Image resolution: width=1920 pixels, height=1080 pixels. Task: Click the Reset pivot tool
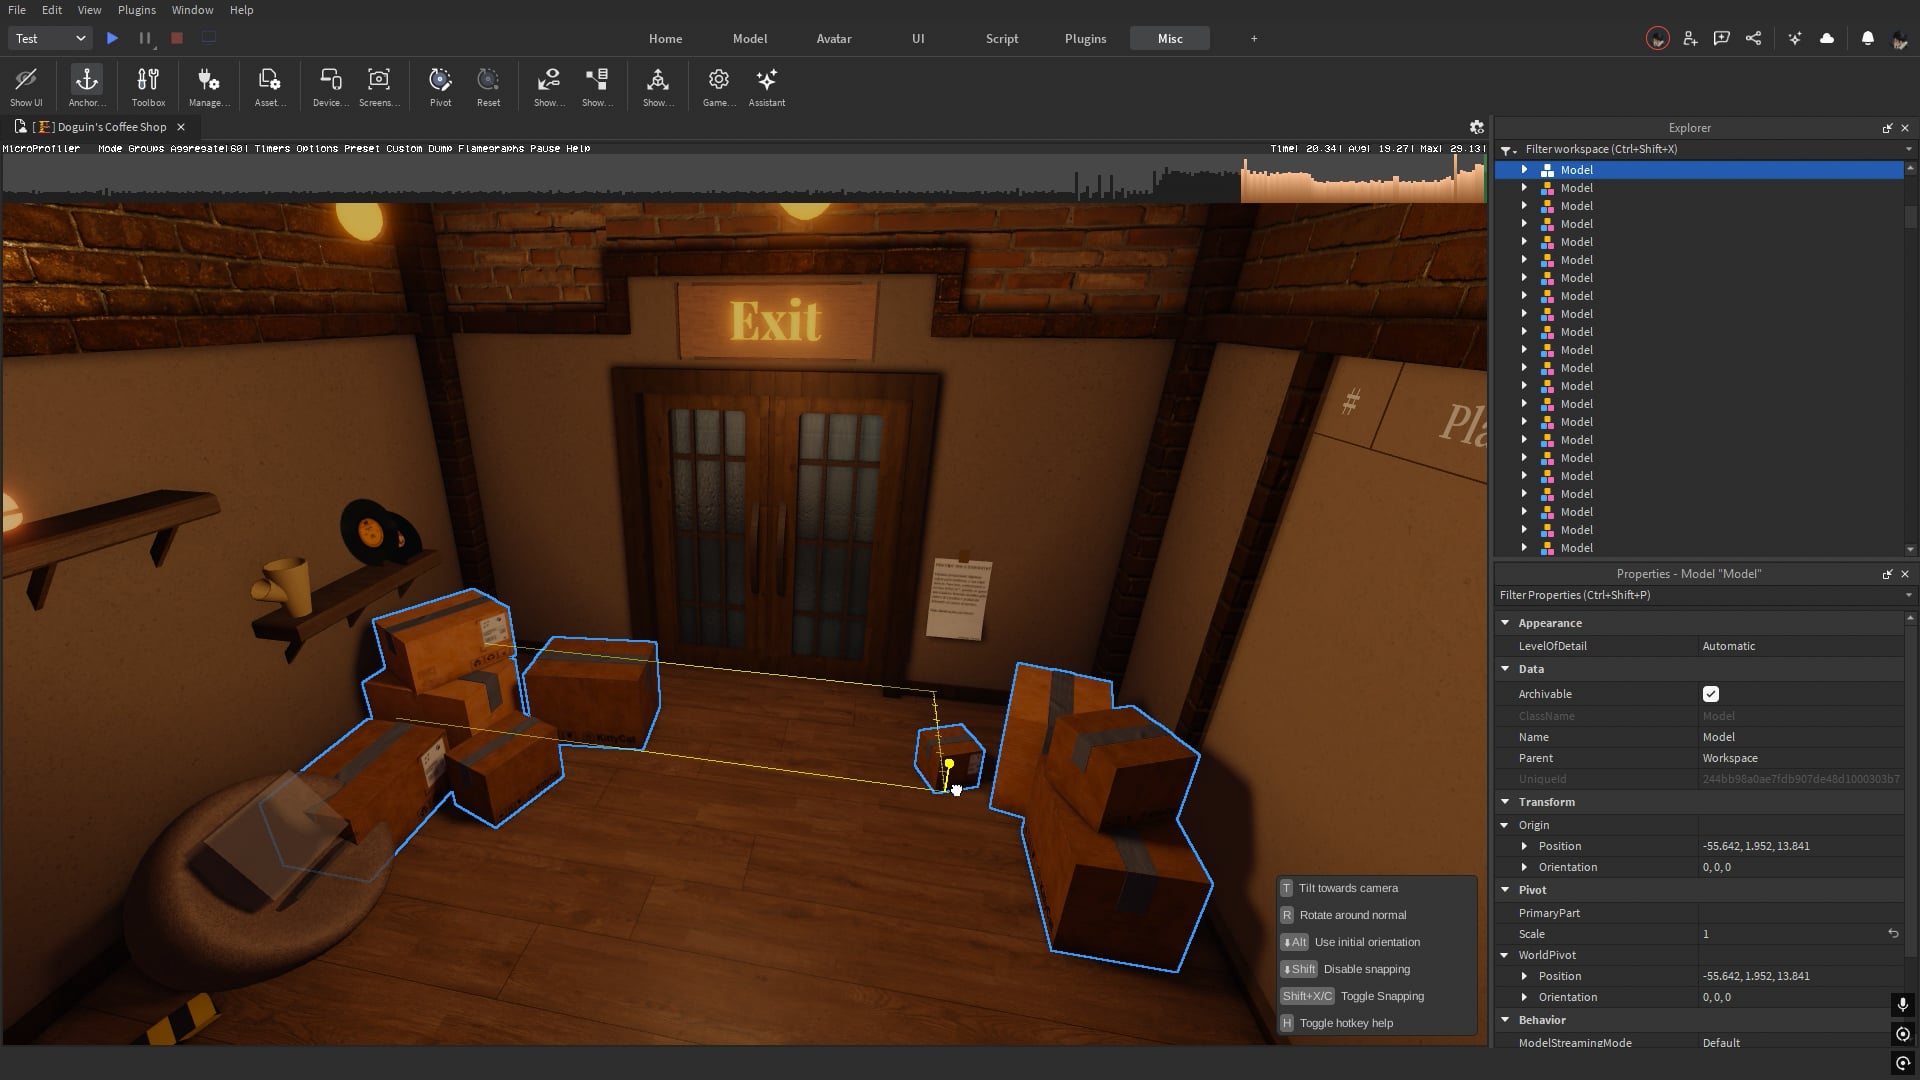(488, 87)
